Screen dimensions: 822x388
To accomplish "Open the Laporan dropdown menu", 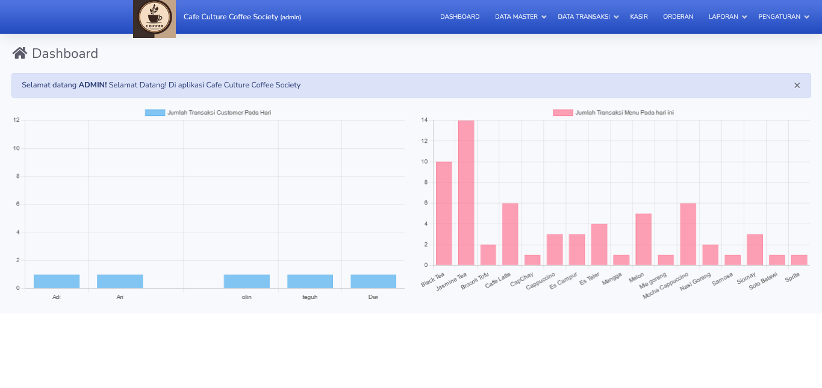I will coord(727,17).
